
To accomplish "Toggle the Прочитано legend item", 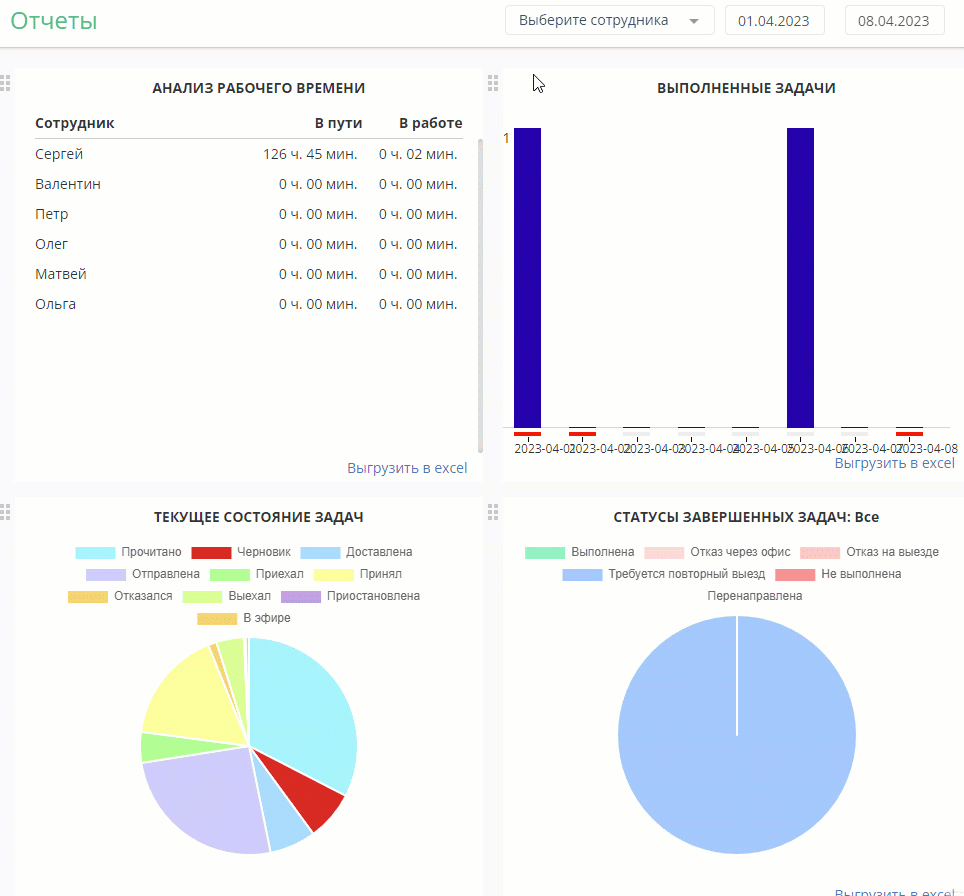I will [x=128, y=552].
